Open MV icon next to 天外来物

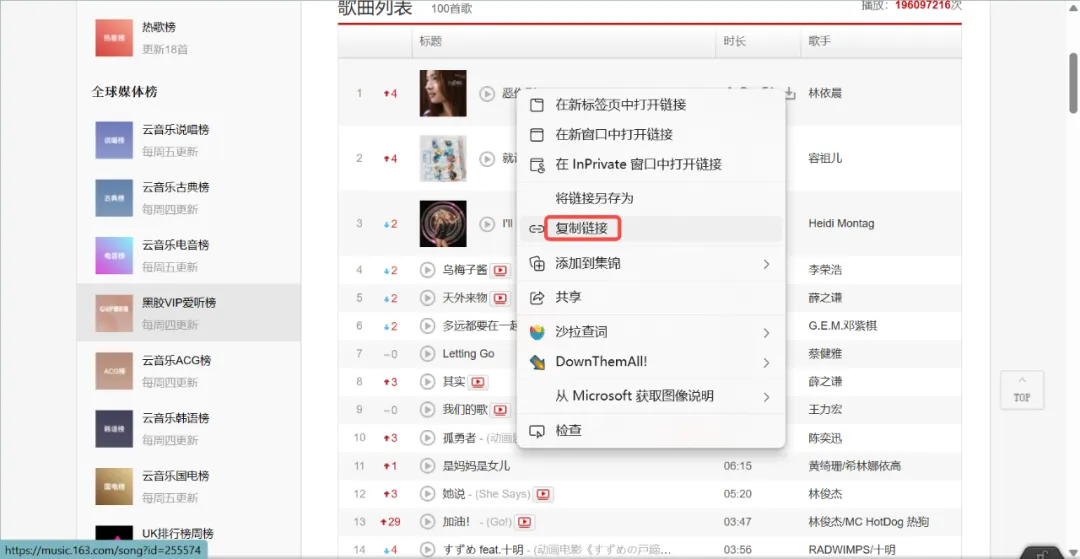pyautogui.click(x=501, y=298)
